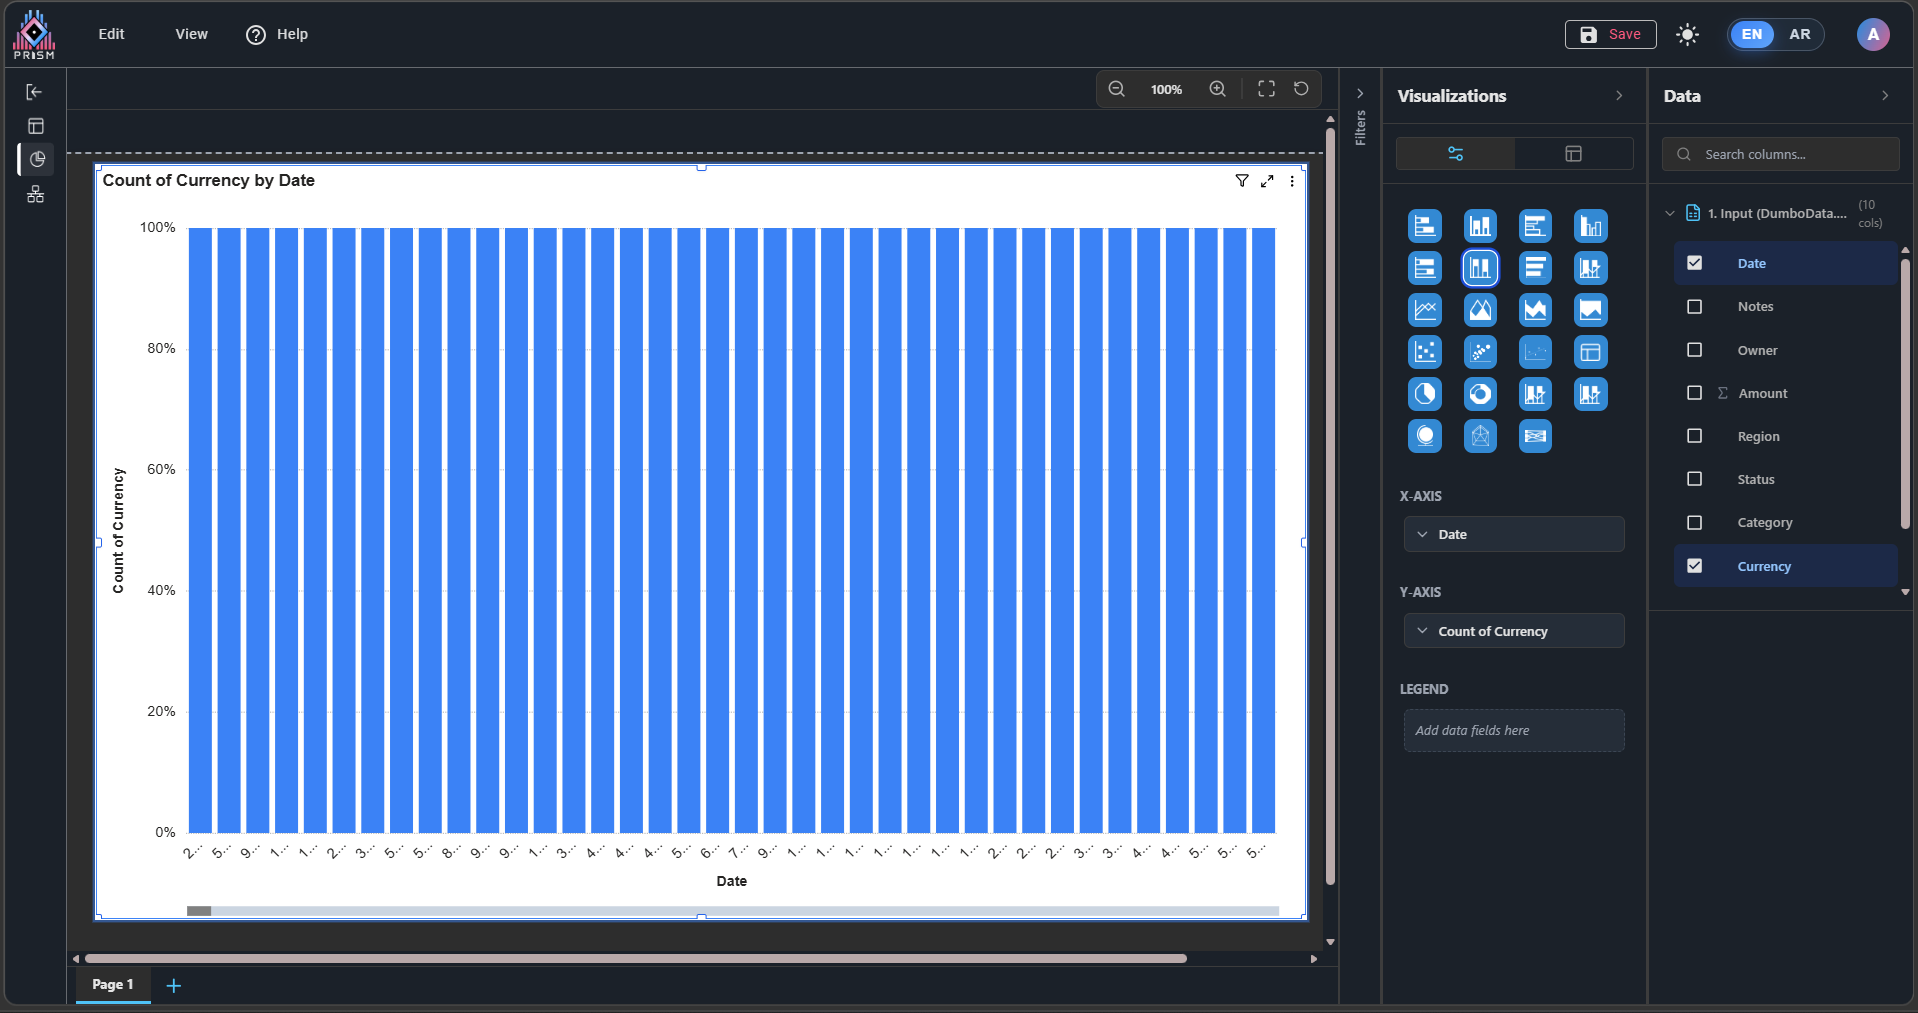Expand the chart to full view
The image size is (1918, 1013).
click(x=1267, y=181)
